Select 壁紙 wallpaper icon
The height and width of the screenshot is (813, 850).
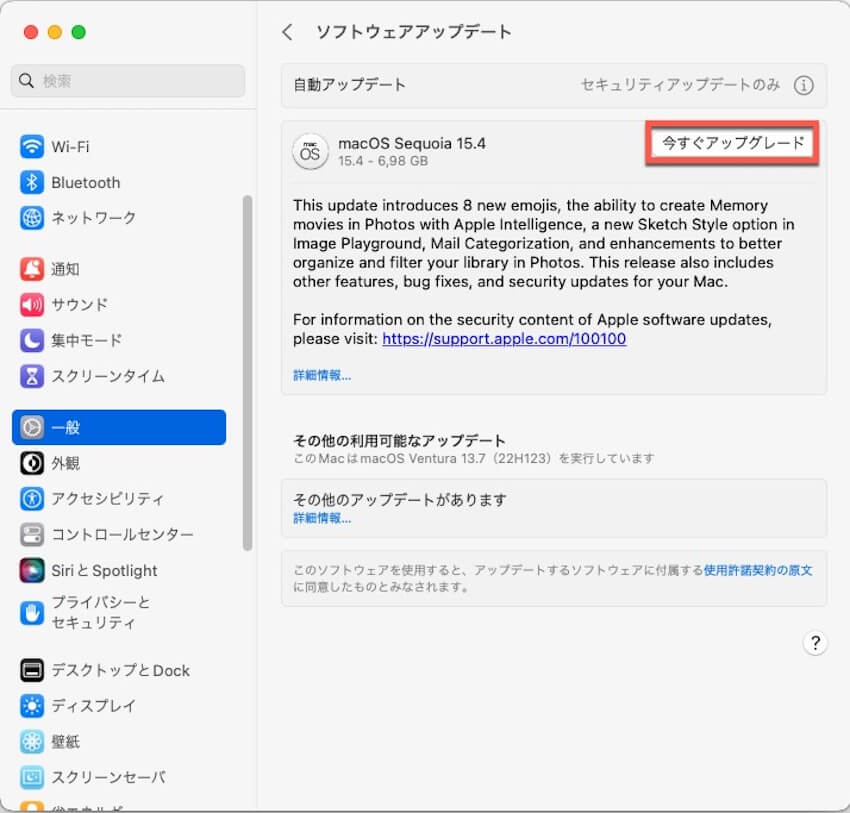(31, 741)
